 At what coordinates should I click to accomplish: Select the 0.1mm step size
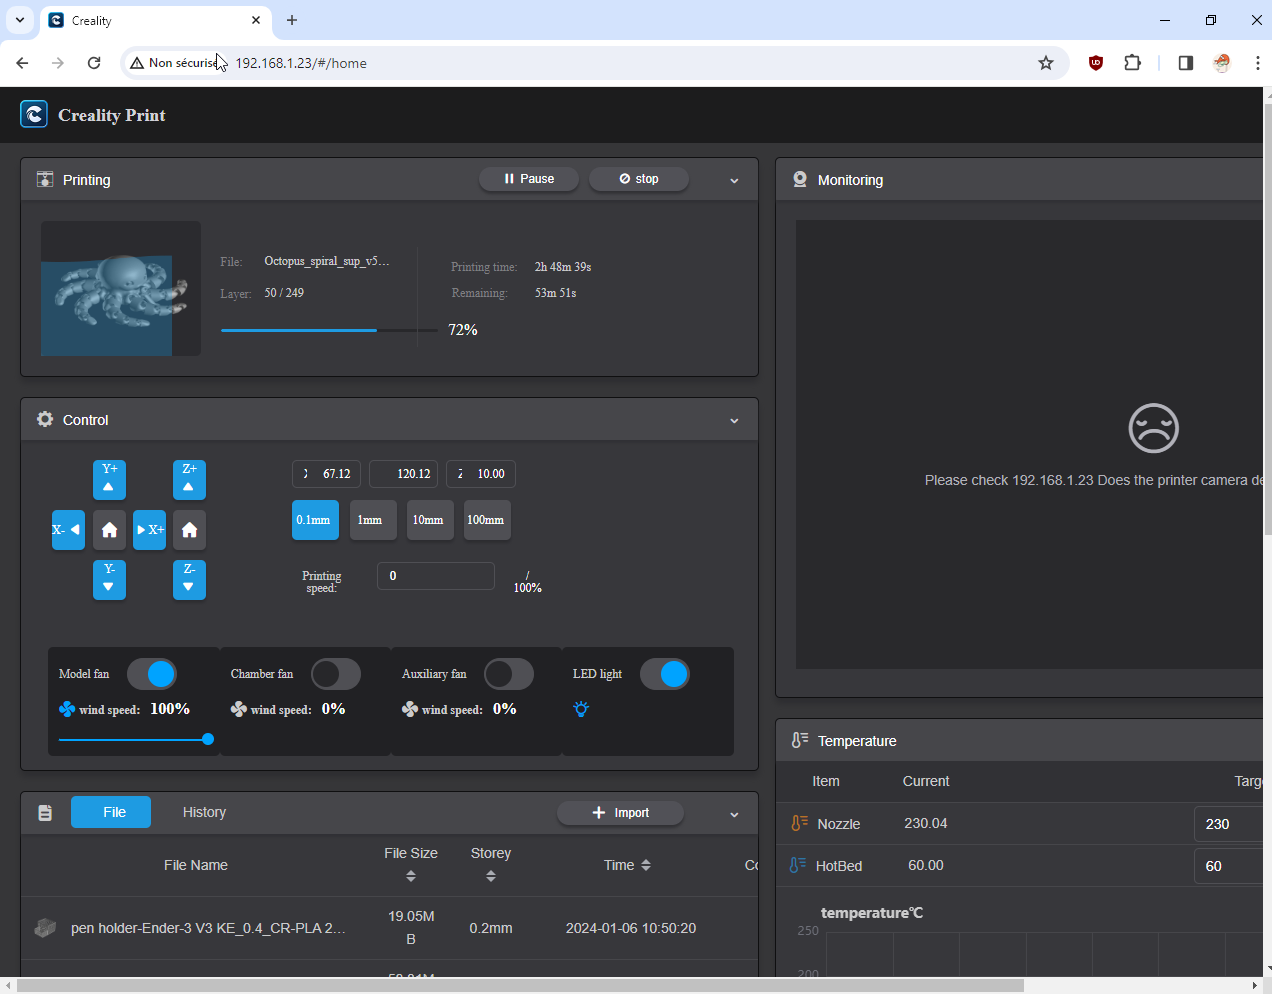tap(315, 520)
